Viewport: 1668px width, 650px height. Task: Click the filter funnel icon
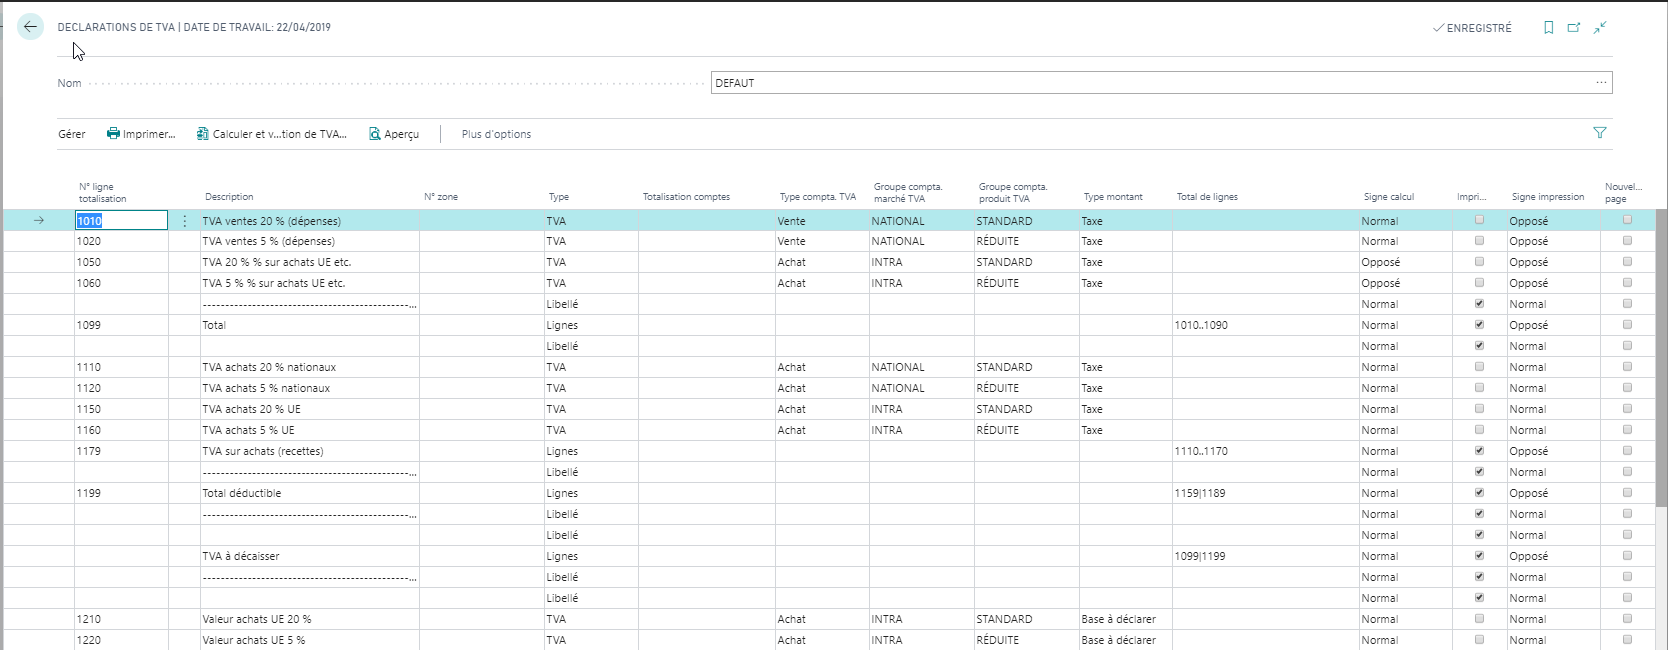click(1599, 133)
